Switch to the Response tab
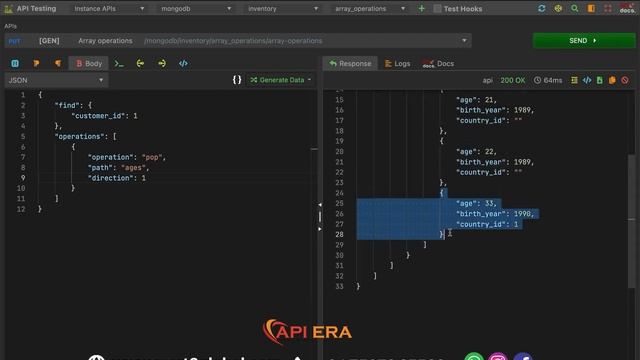Viewport: 640px width, 360px height. point(350,63)
